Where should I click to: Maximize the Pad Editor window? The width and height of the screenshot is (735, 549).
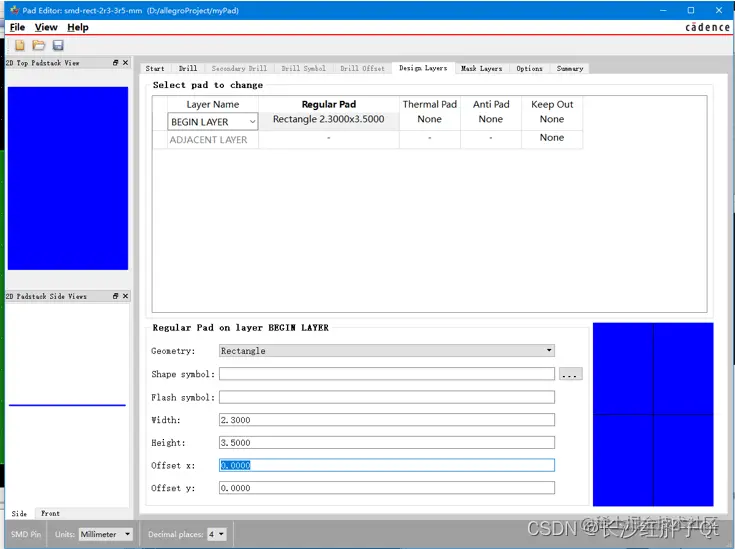[x=691, y=10]
